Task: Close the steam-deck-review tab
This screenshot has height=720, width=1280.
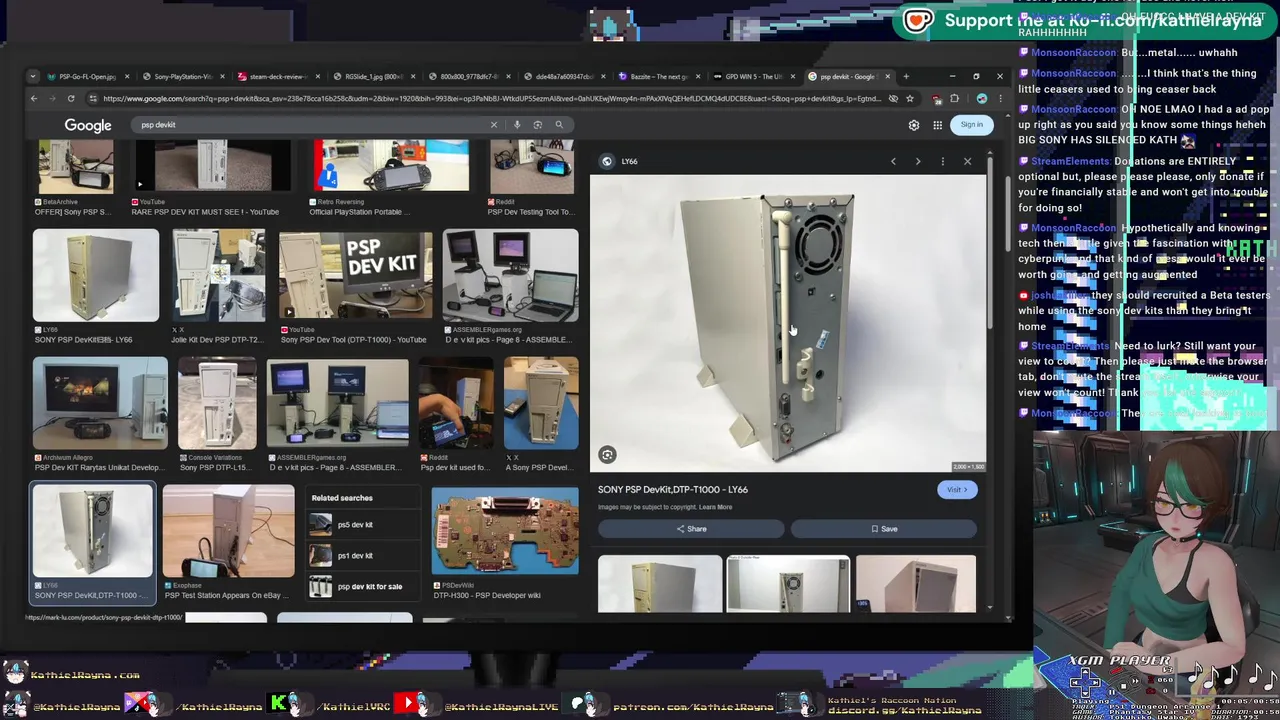Action: pyautogui.click(x=318, y=76)
